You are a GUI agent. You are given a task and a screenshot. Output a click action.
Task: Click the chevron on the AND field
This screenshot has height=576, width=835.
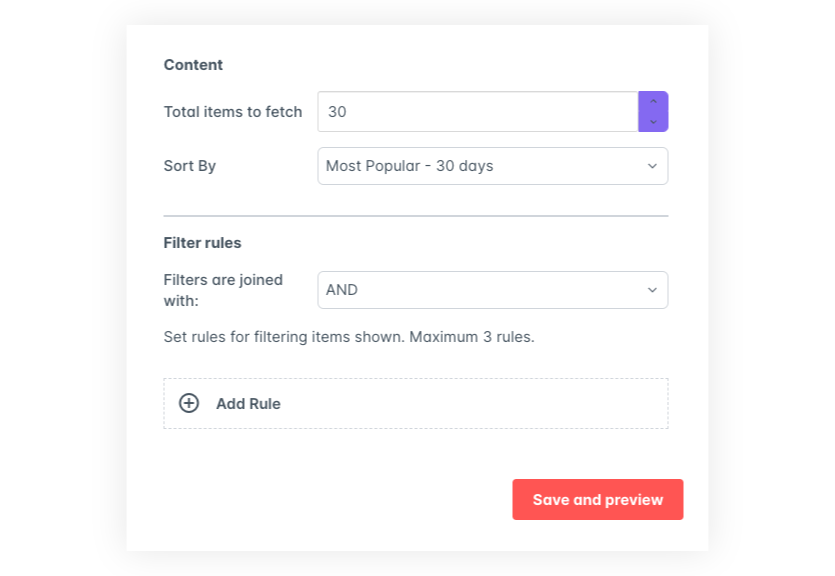pos(652,290)
